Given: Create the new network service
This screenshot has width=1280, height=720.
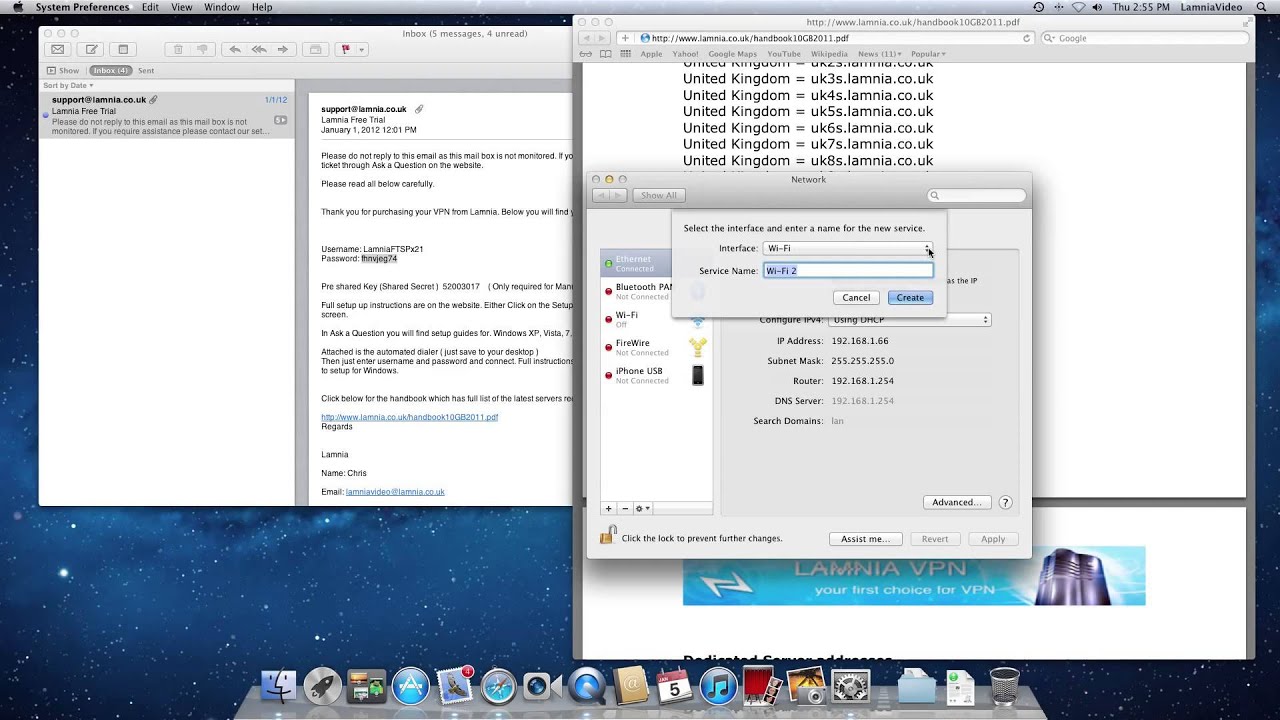Looking at the screenshot, I should click(x=910, y=298).
